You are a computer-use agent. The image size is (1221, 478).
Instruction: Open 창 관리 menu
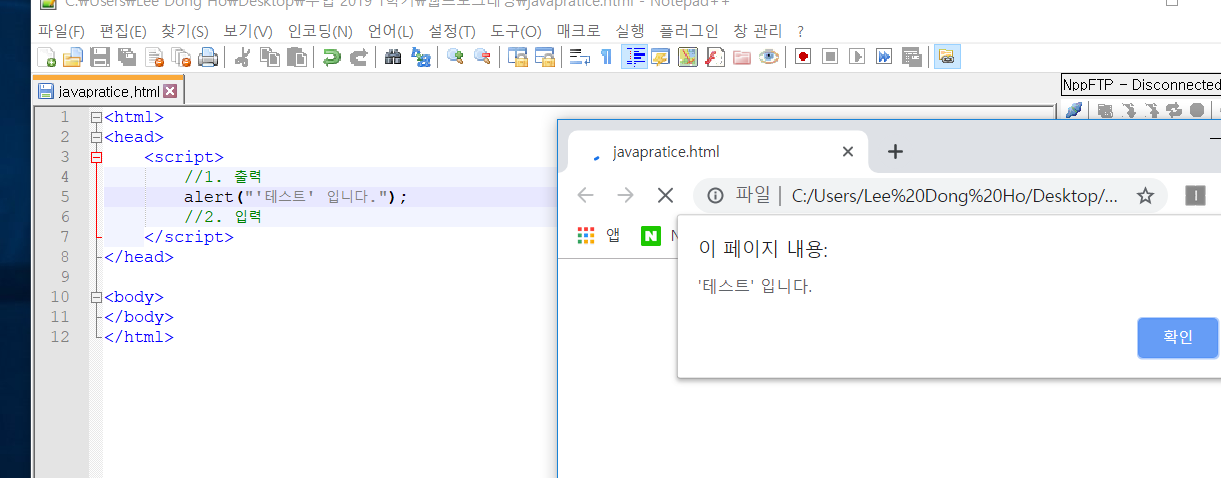pos(759,31)
